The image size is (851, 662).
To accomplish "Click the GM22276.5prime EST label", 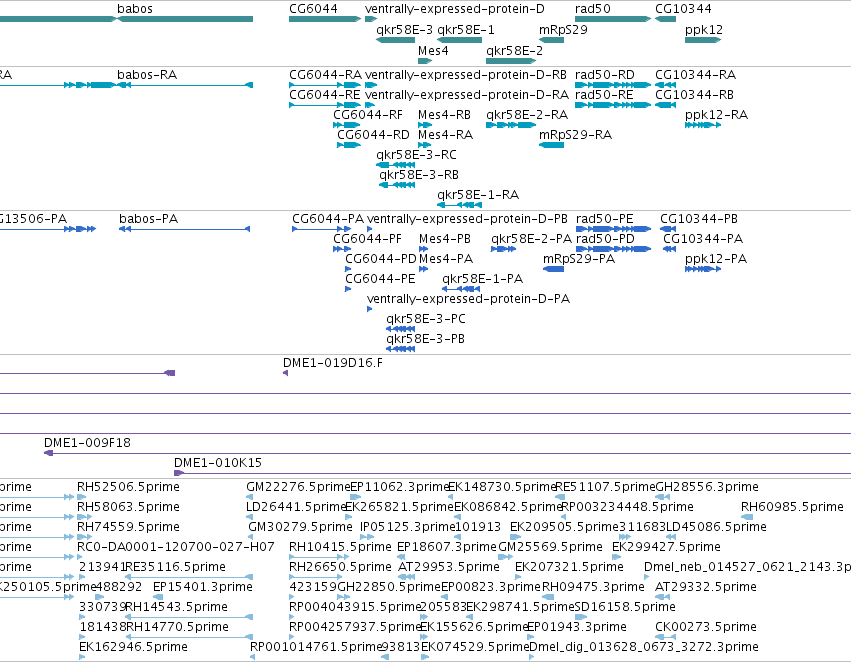I will [299, 487].
